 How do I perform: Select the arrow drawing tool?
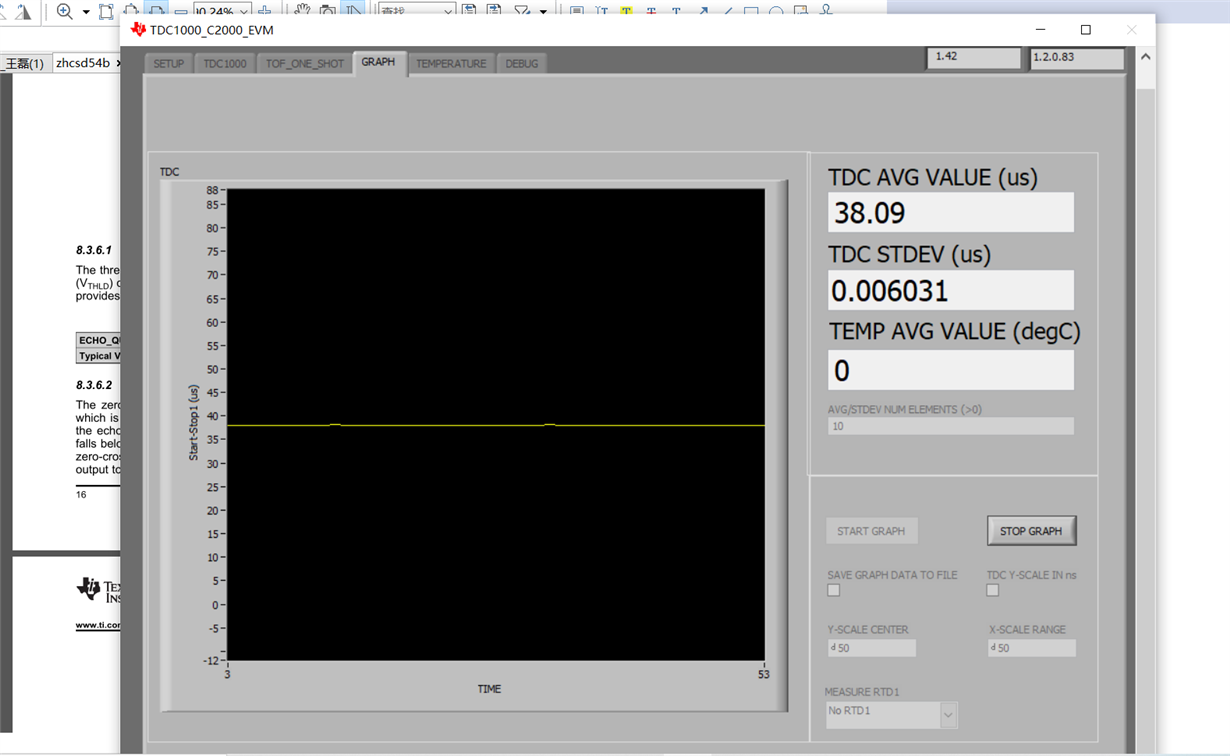tap(703, 11)
